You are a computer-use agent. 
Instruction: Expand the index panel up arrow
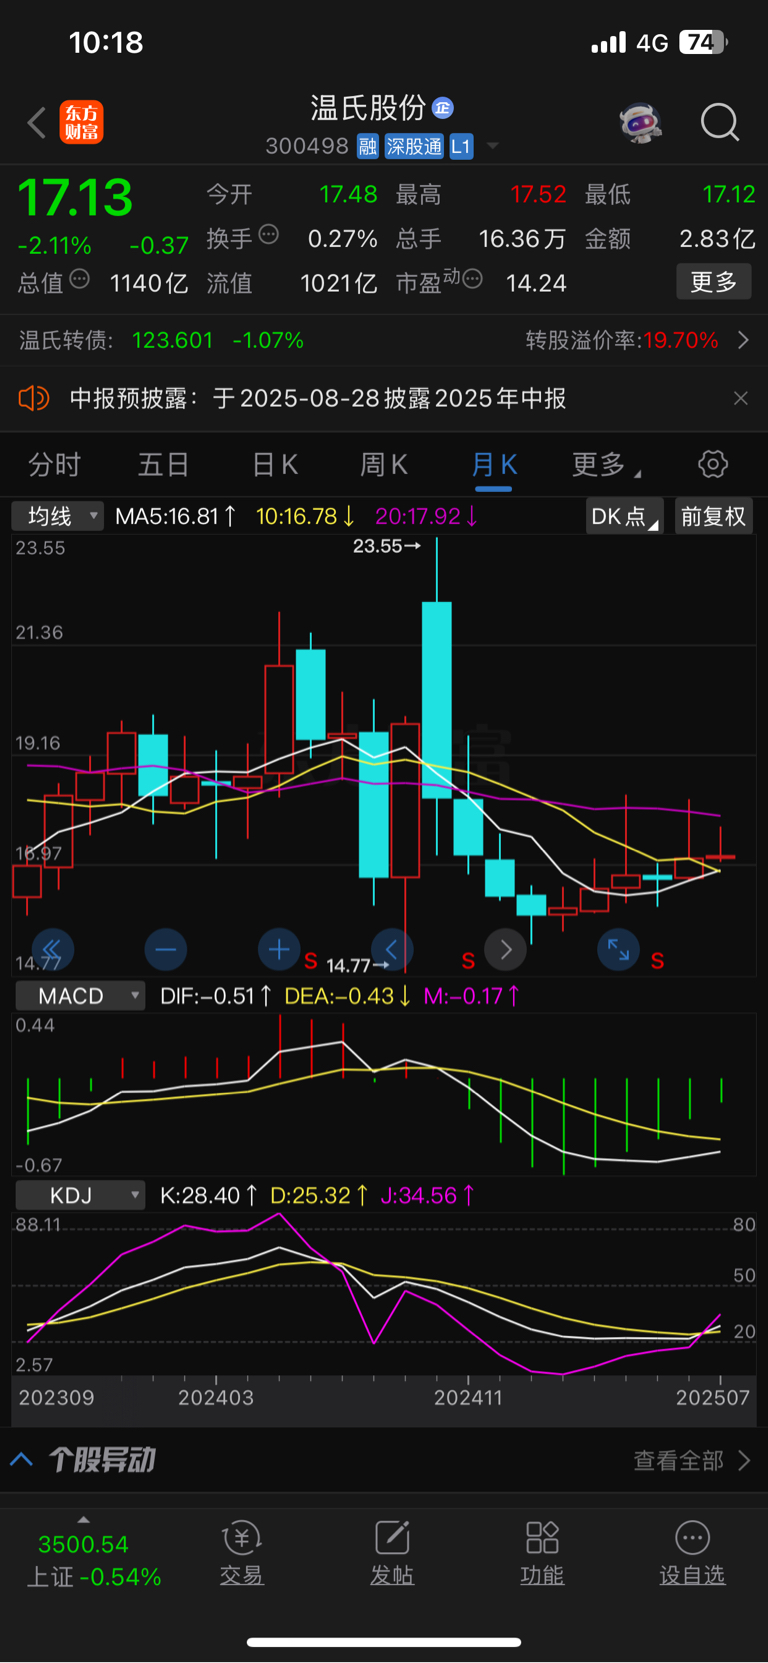[x=83, y=1519]
